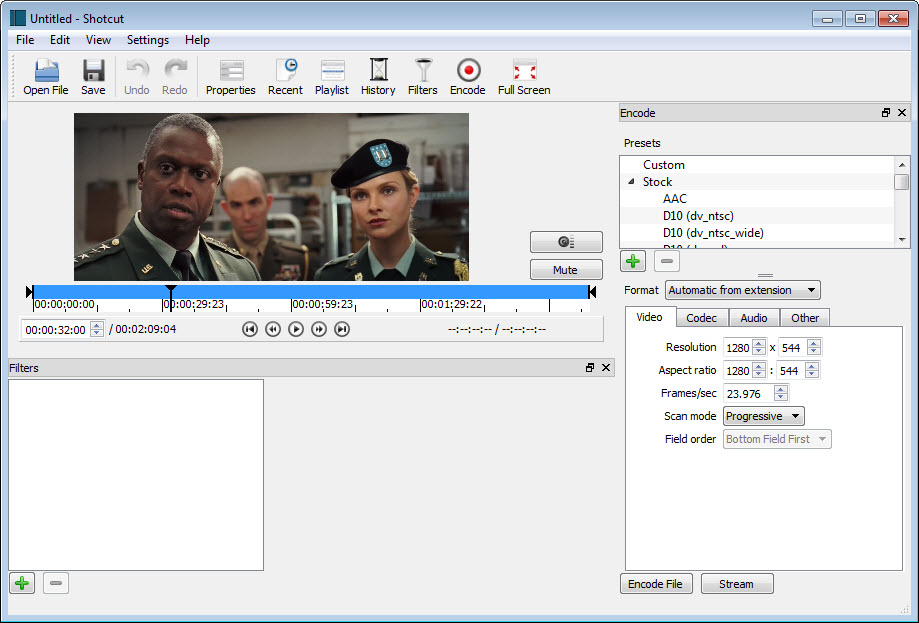Click the Resolution width input field
Image resolution: width=919 pixels, height=623 pixels.
(738, 348)
